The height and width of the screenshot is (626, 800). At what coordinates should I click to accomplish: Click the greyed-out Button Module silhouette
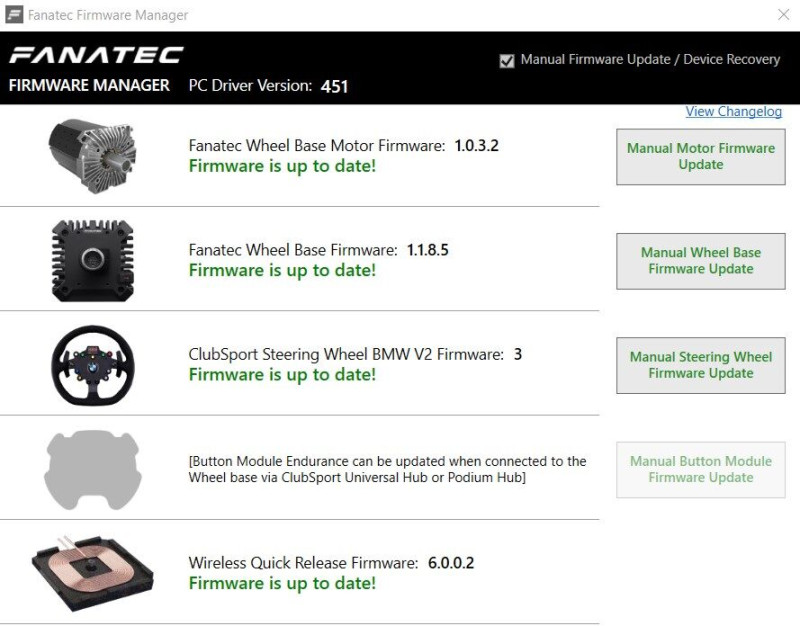[x=91, y=469]
